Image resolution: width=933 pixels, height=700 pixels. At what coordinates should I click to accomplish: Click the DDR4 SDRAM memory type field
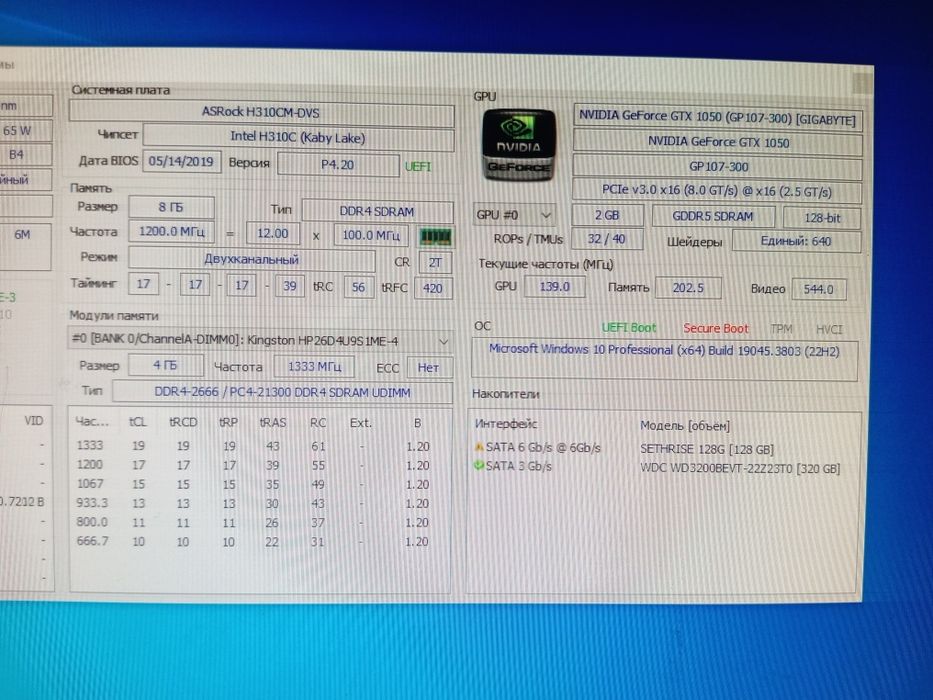click(377, 211)
